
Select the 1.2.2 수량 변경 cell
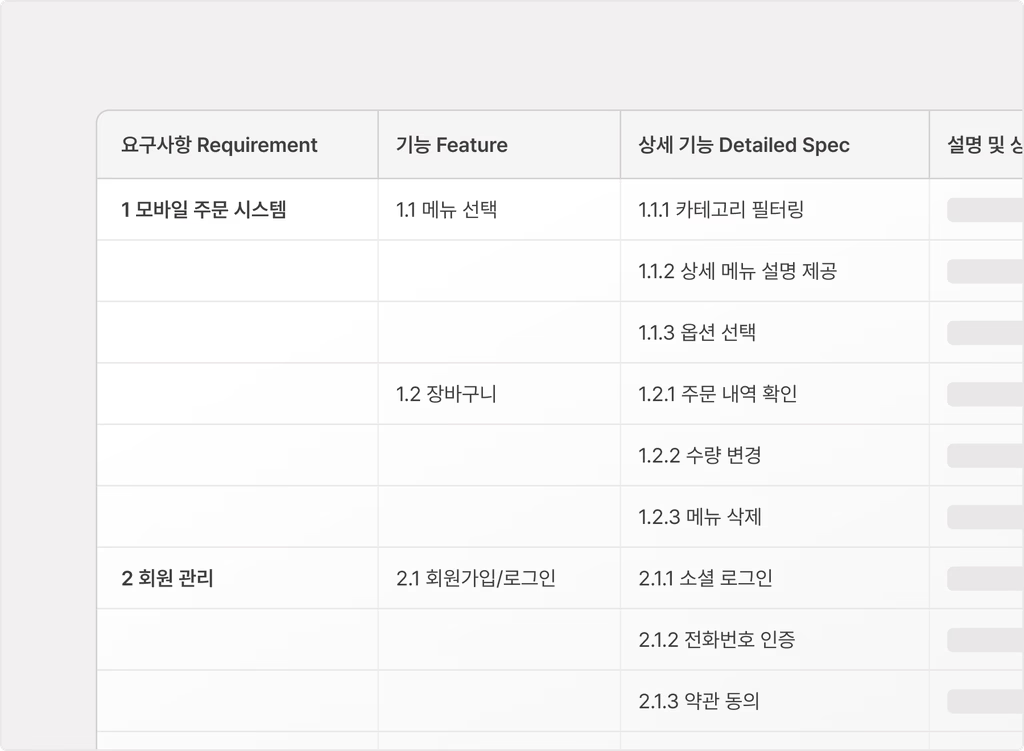pos(775,455)
